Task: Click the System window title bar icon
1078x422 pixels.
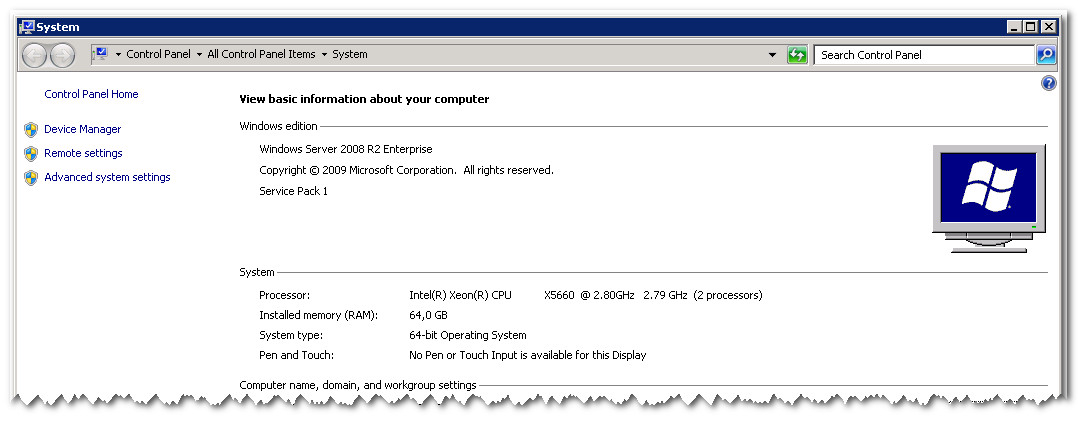Action: click(27, 27)
